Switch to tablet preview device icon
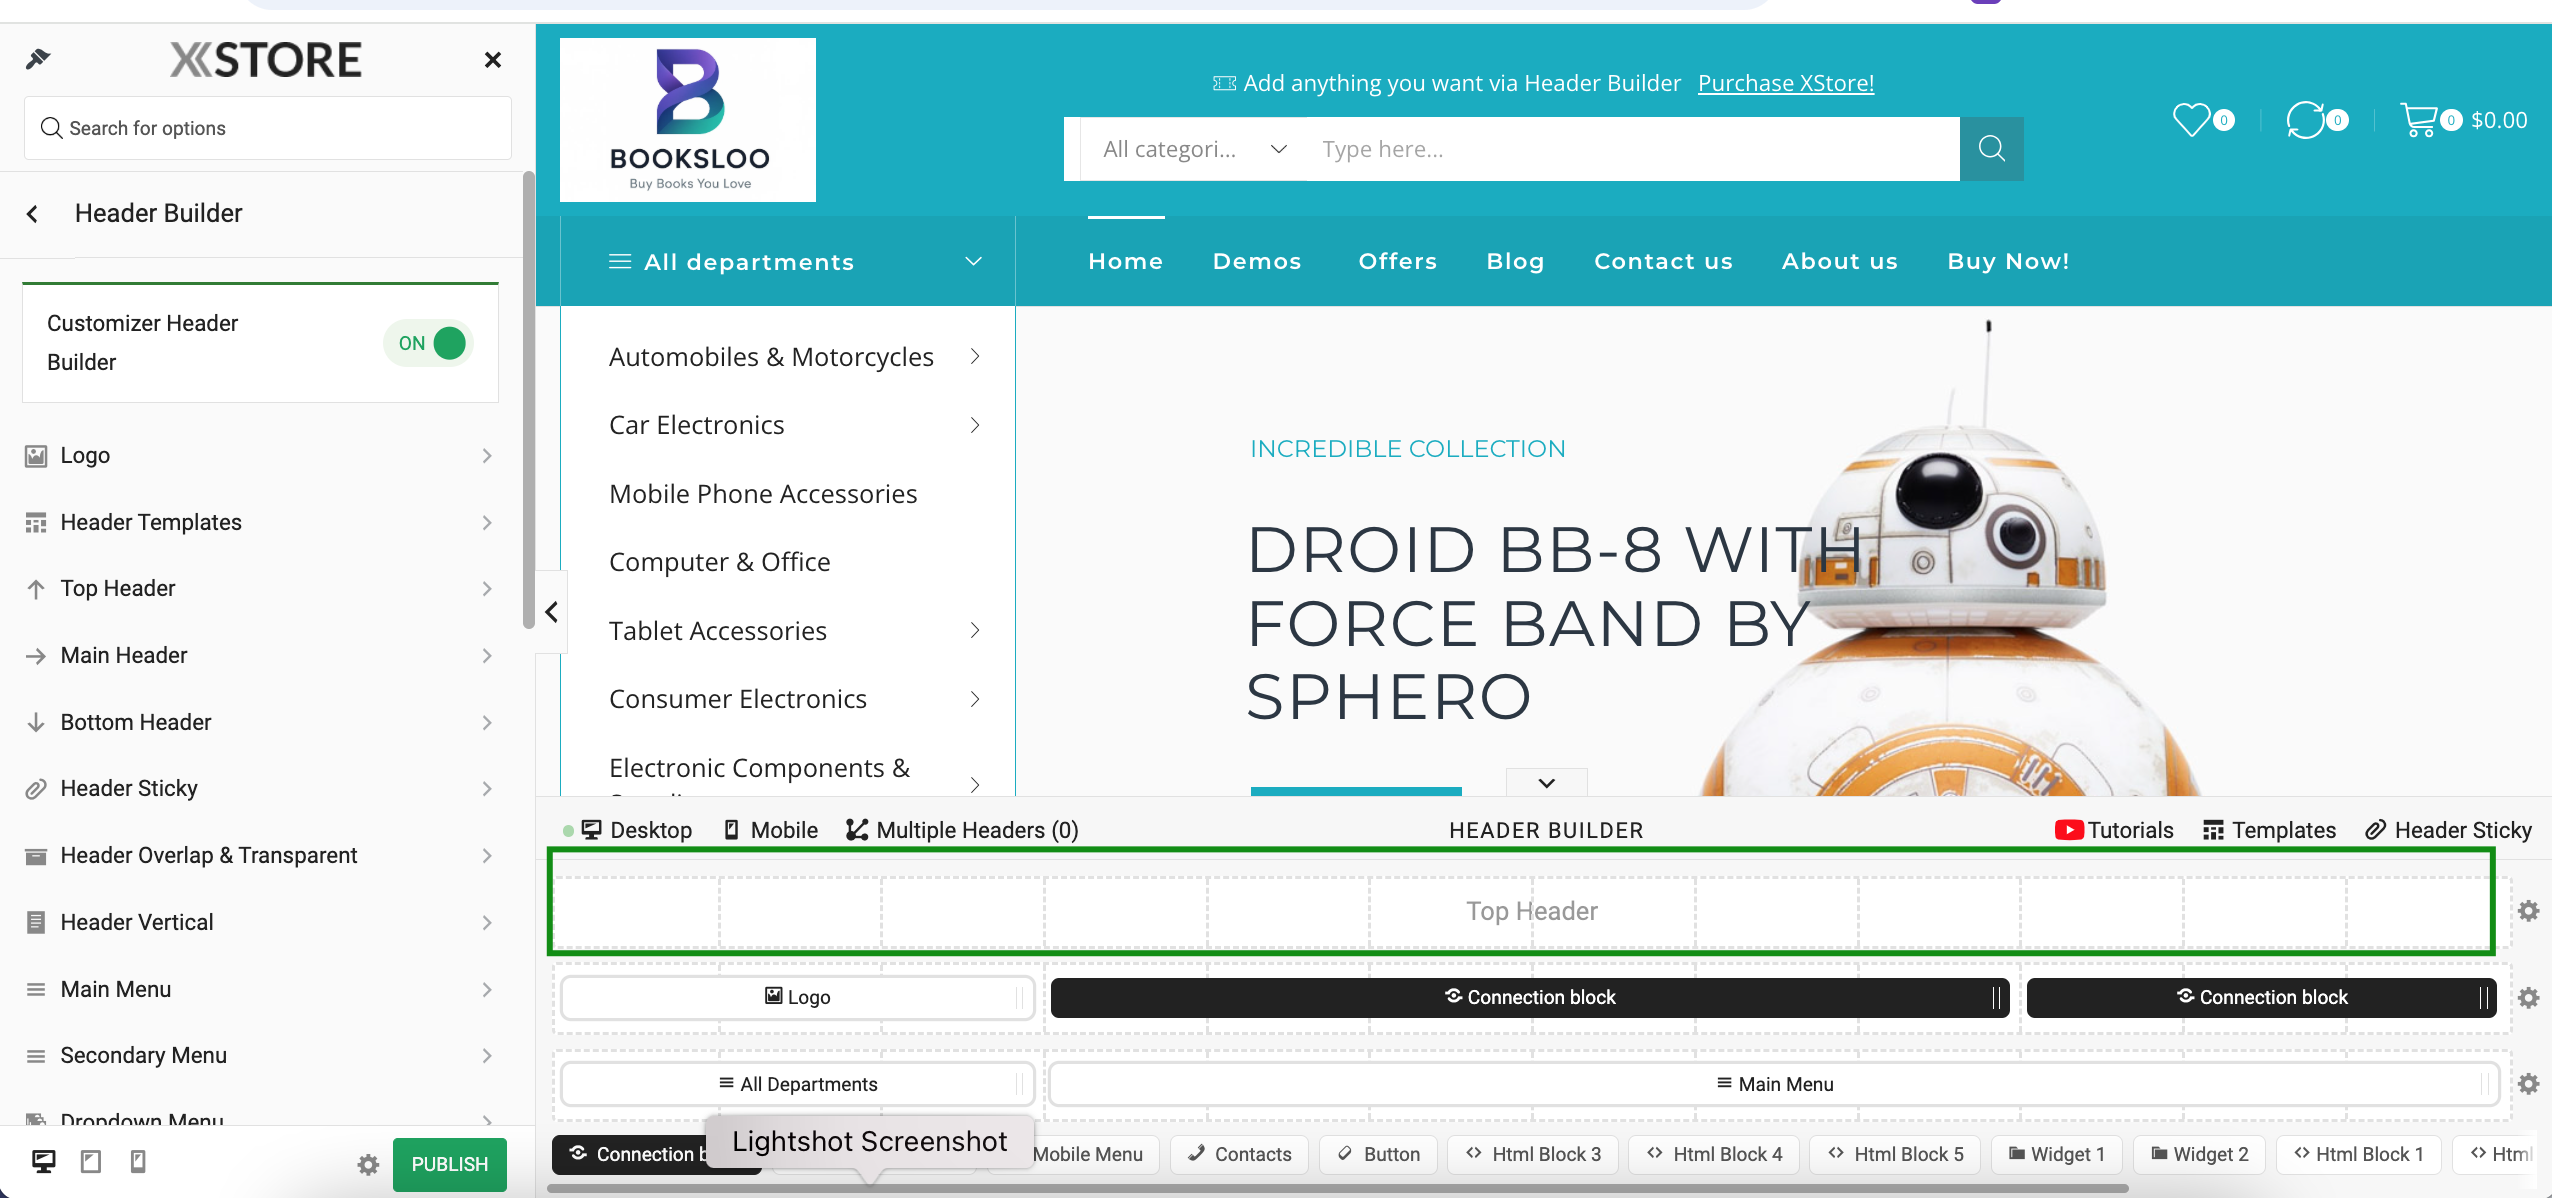The height and width of the screenshot is (1198, 2552). click(x=91, y=1161)
